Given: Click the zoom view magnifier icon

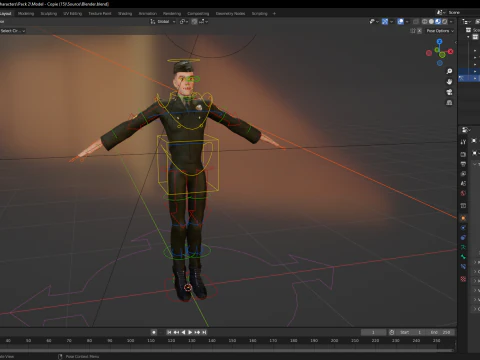Looking at the screenshot, I should 449,71.
